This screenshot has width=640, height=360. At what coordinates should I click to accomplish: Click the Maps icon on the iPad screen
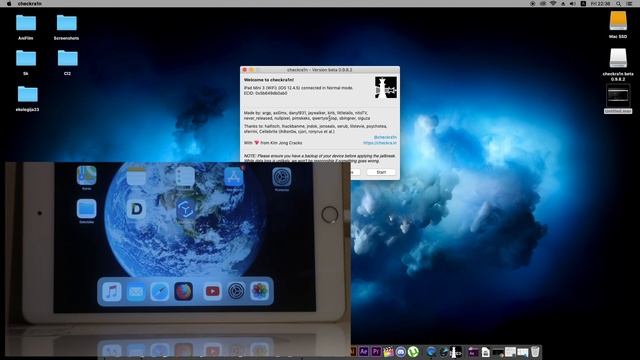coord(87,176)
